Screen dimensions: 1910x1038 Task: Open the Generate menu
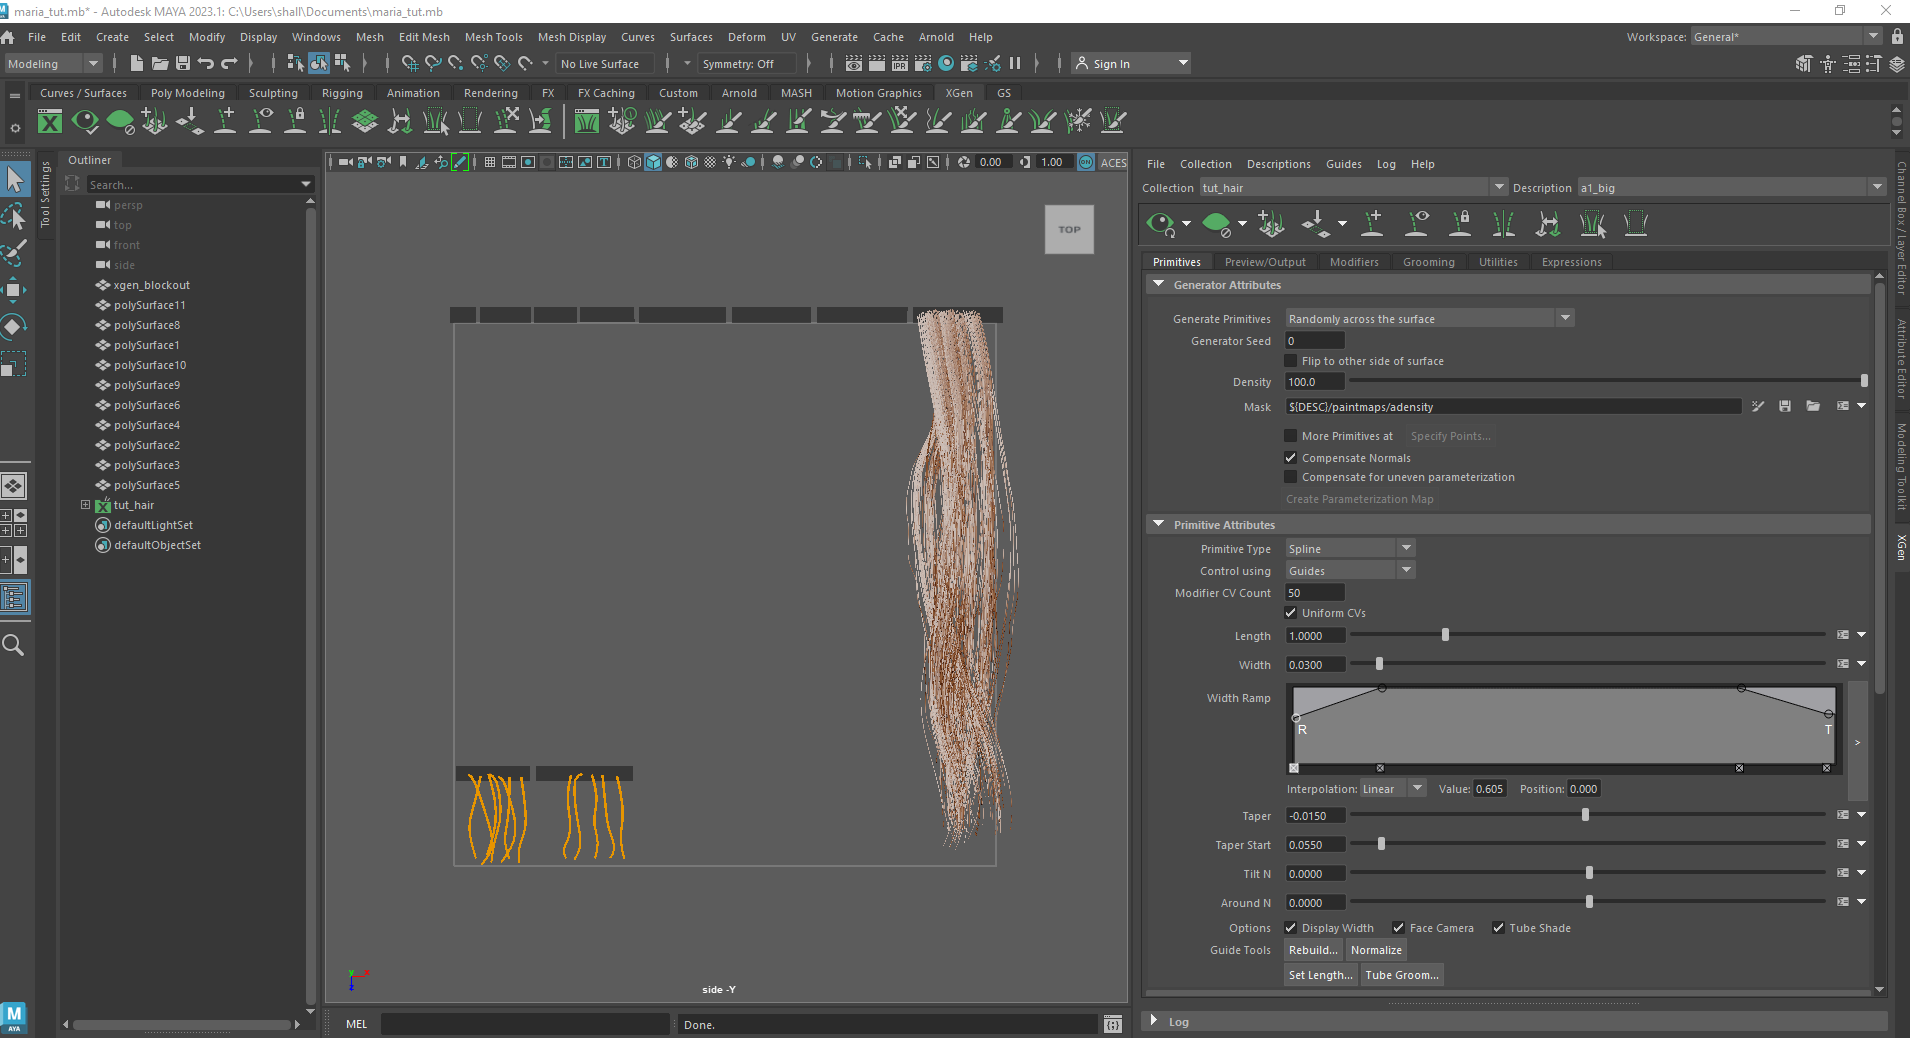click(834, 37)
